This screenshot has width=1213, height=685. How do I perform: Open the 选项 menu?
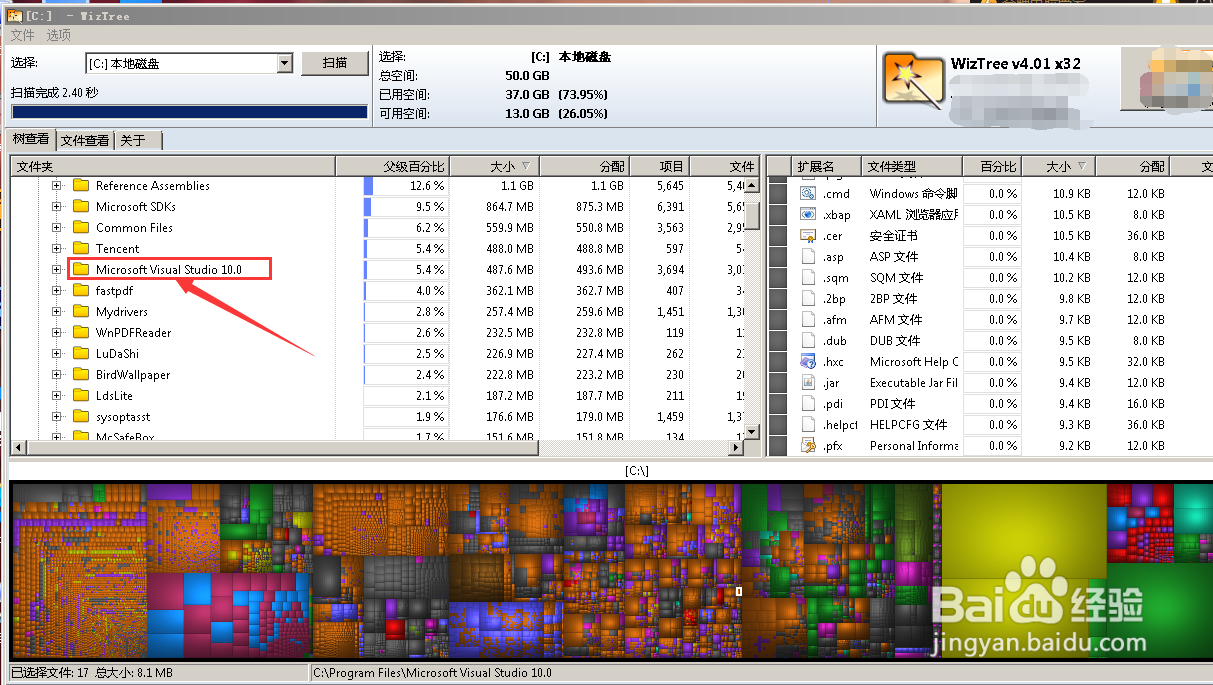[x=59, y=35]
